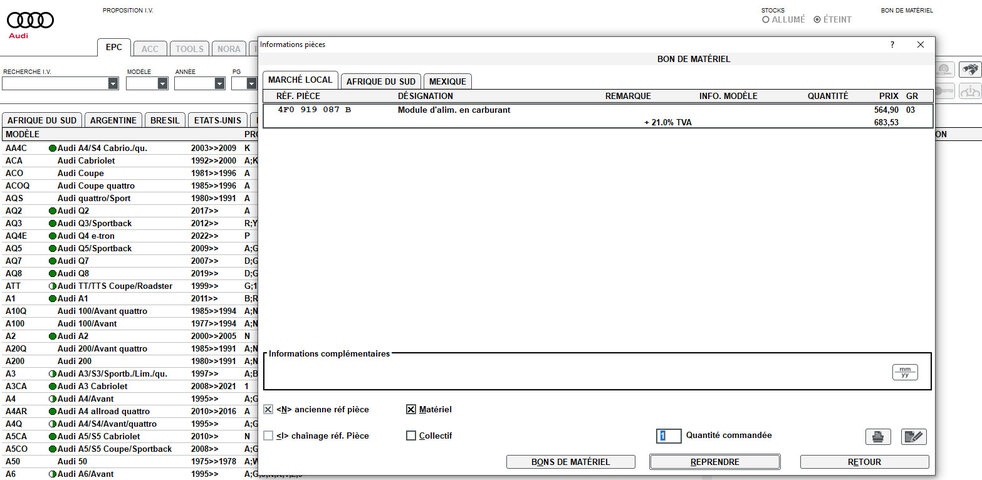Screen dimensions: 982x480
Task: Select the MEXIQUE tab in dialog
Action: click(x=447, y=81)
